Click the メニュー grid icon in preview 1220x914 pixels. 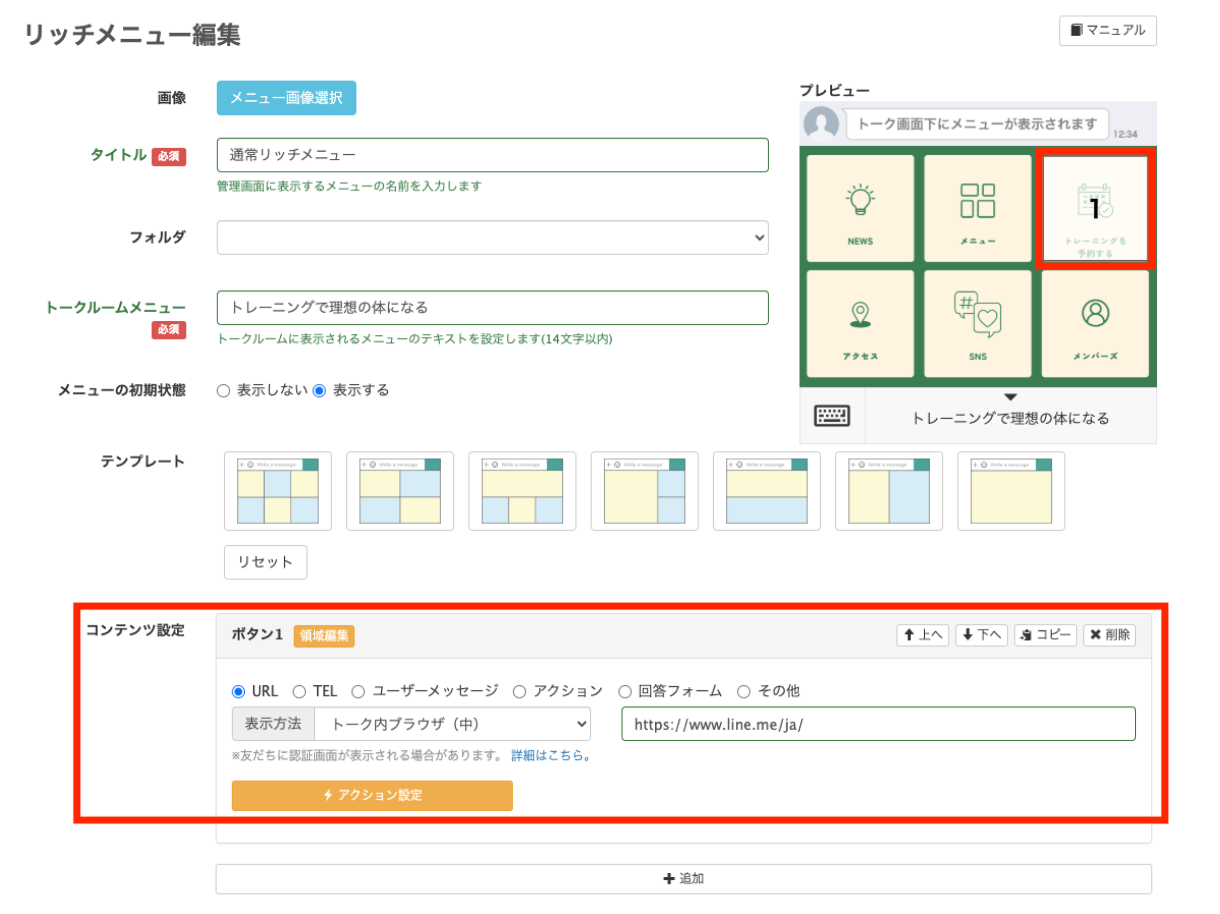(x=977, y=200)
